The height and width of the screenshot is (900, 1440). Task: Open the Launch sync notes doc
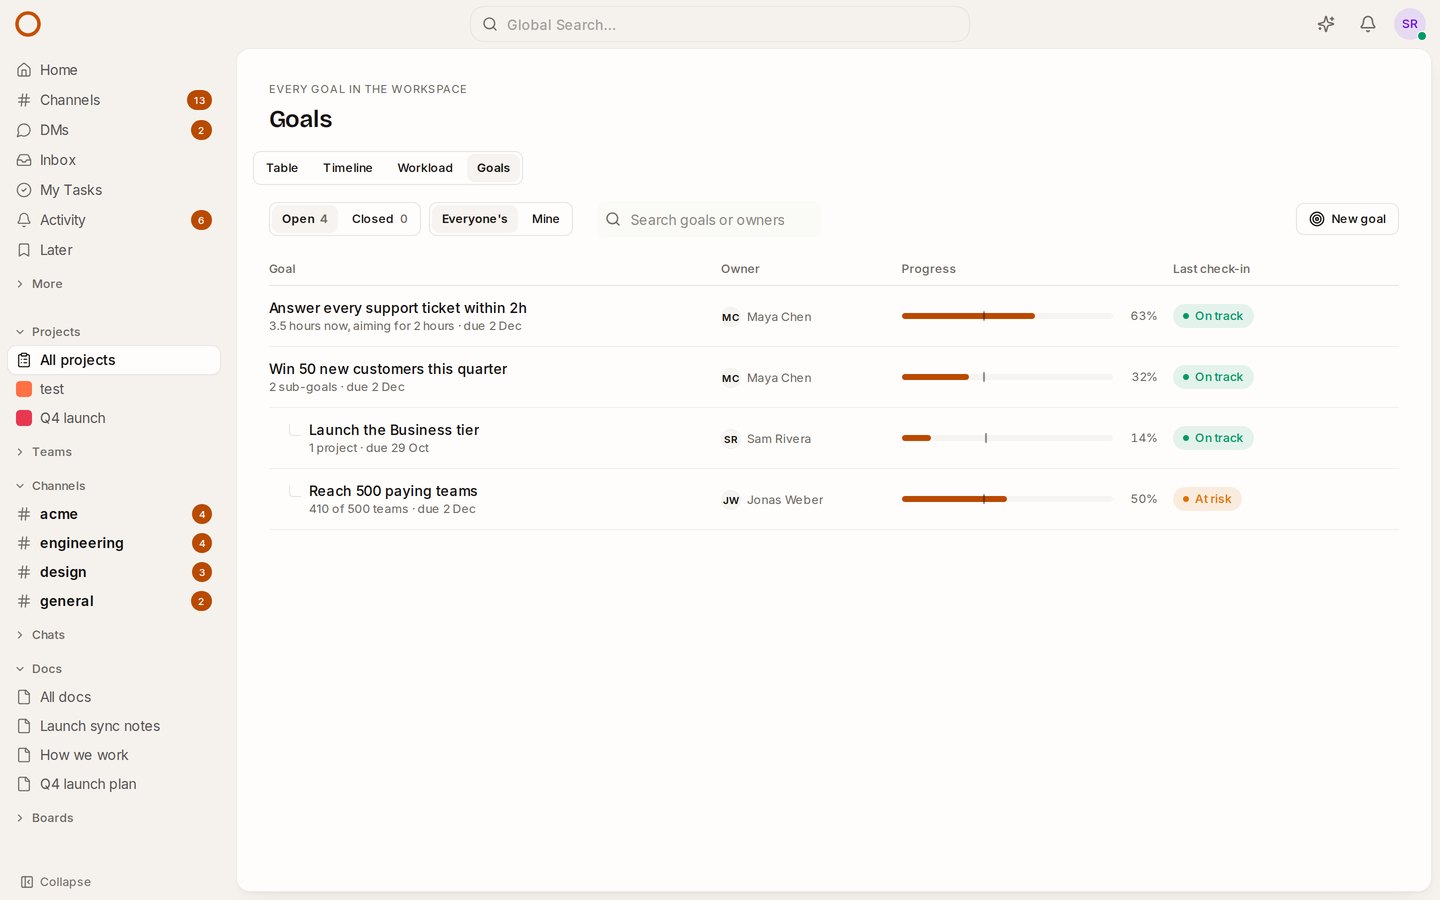(114, 726)
